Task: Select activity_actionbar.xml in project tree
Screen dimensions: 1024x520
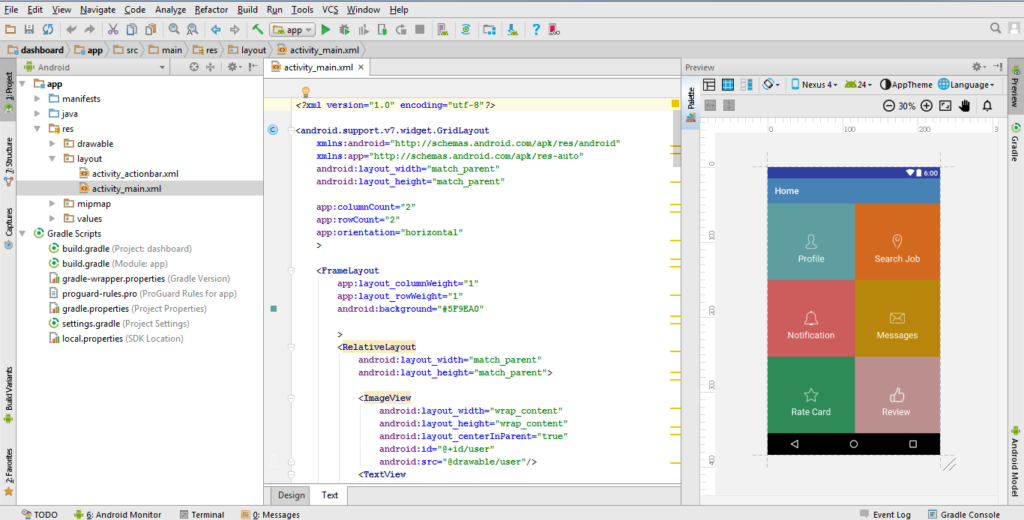Action: [135, 174]
